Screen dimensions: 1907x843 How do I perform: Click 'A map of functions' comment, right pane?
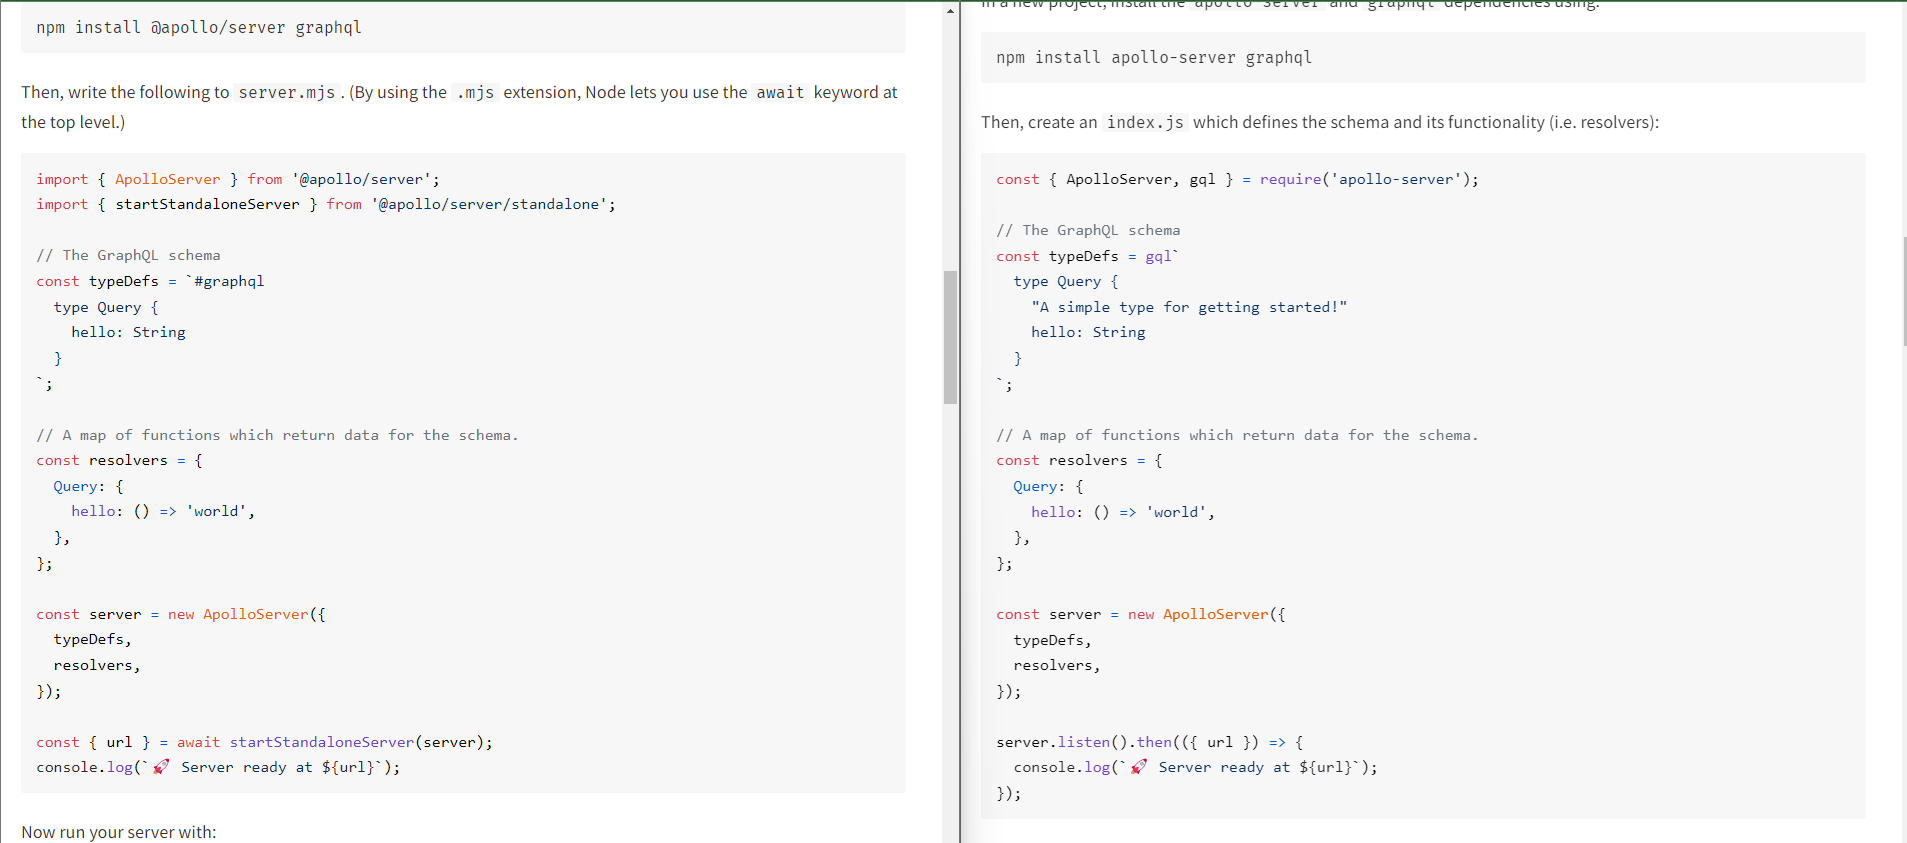(1237, 435)
